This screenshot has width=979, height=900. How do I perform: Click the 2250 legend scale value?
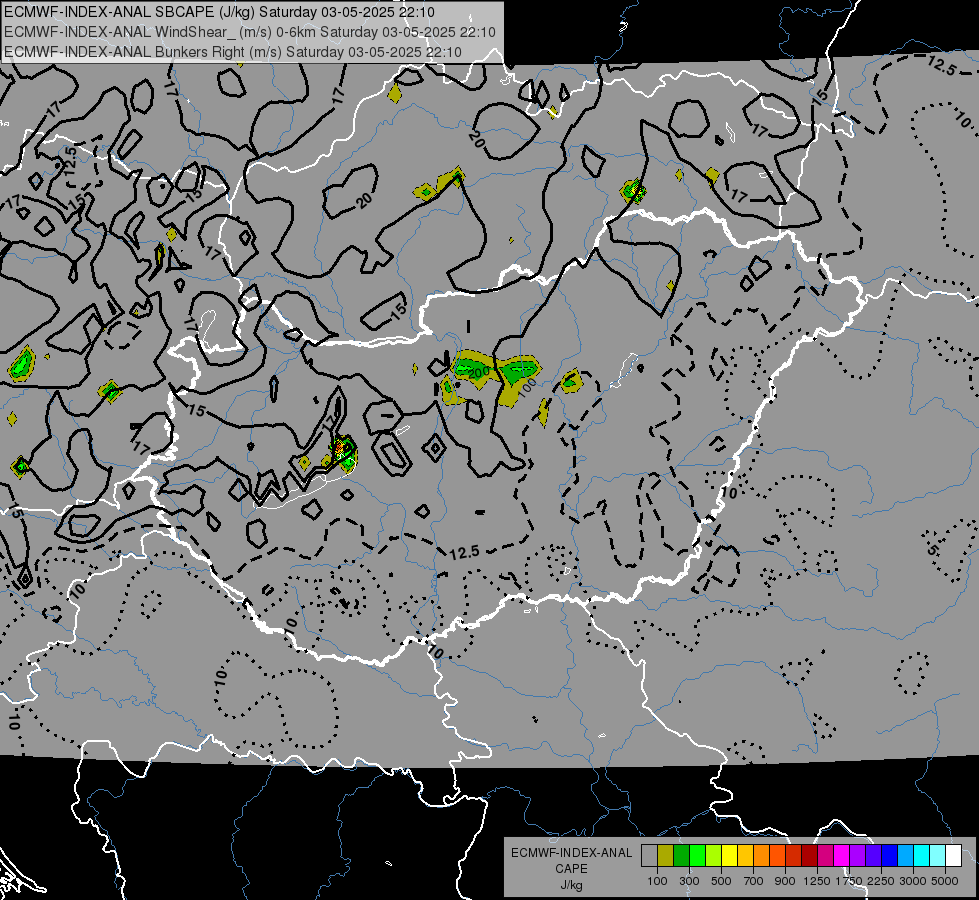(x=881, y=881)
